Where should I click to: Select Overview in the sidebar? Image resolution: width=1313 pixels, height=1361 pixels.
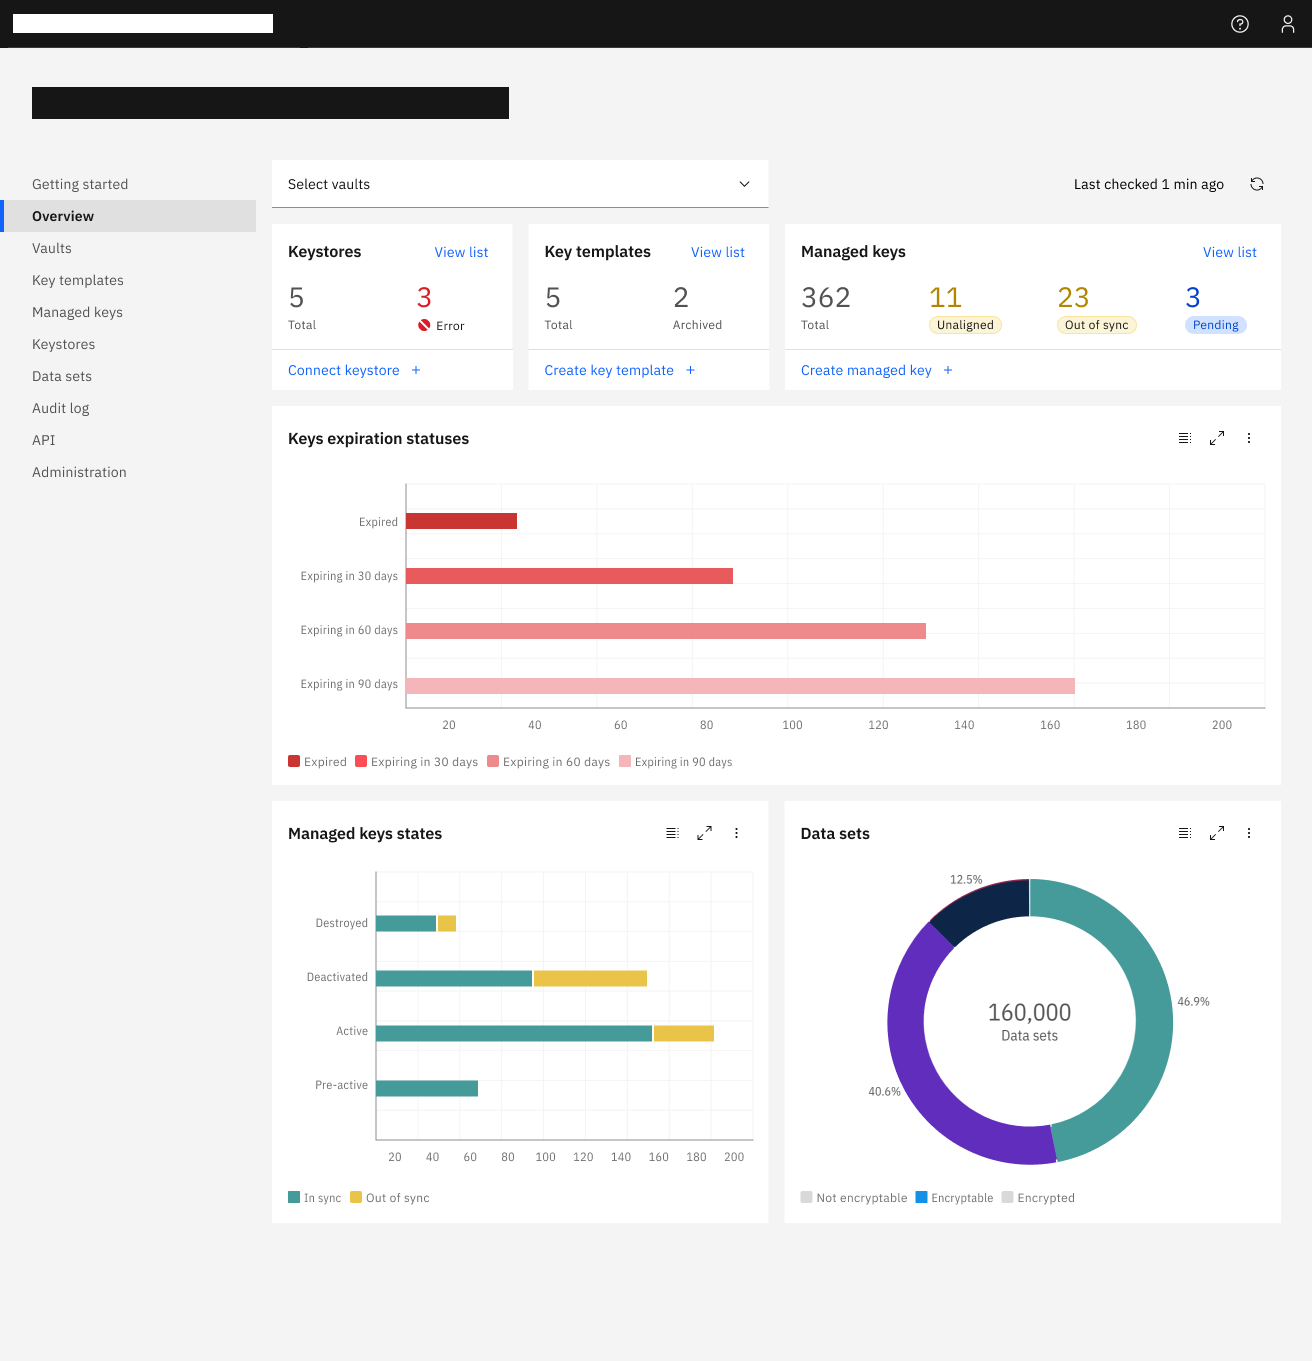click(x=128, y=216)
